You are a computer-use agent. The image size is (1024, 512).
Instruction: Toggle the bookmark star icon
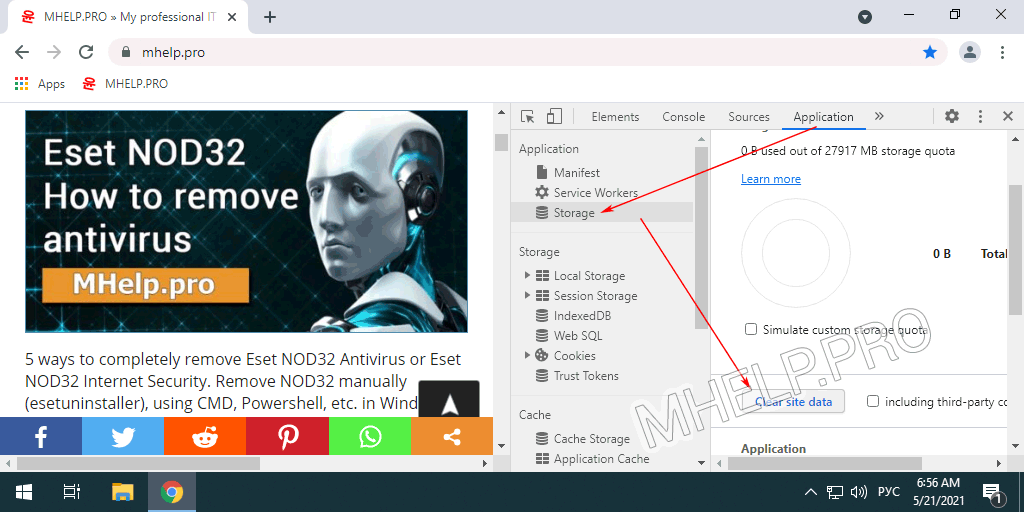pyautogui.click(x=930, y=52)
